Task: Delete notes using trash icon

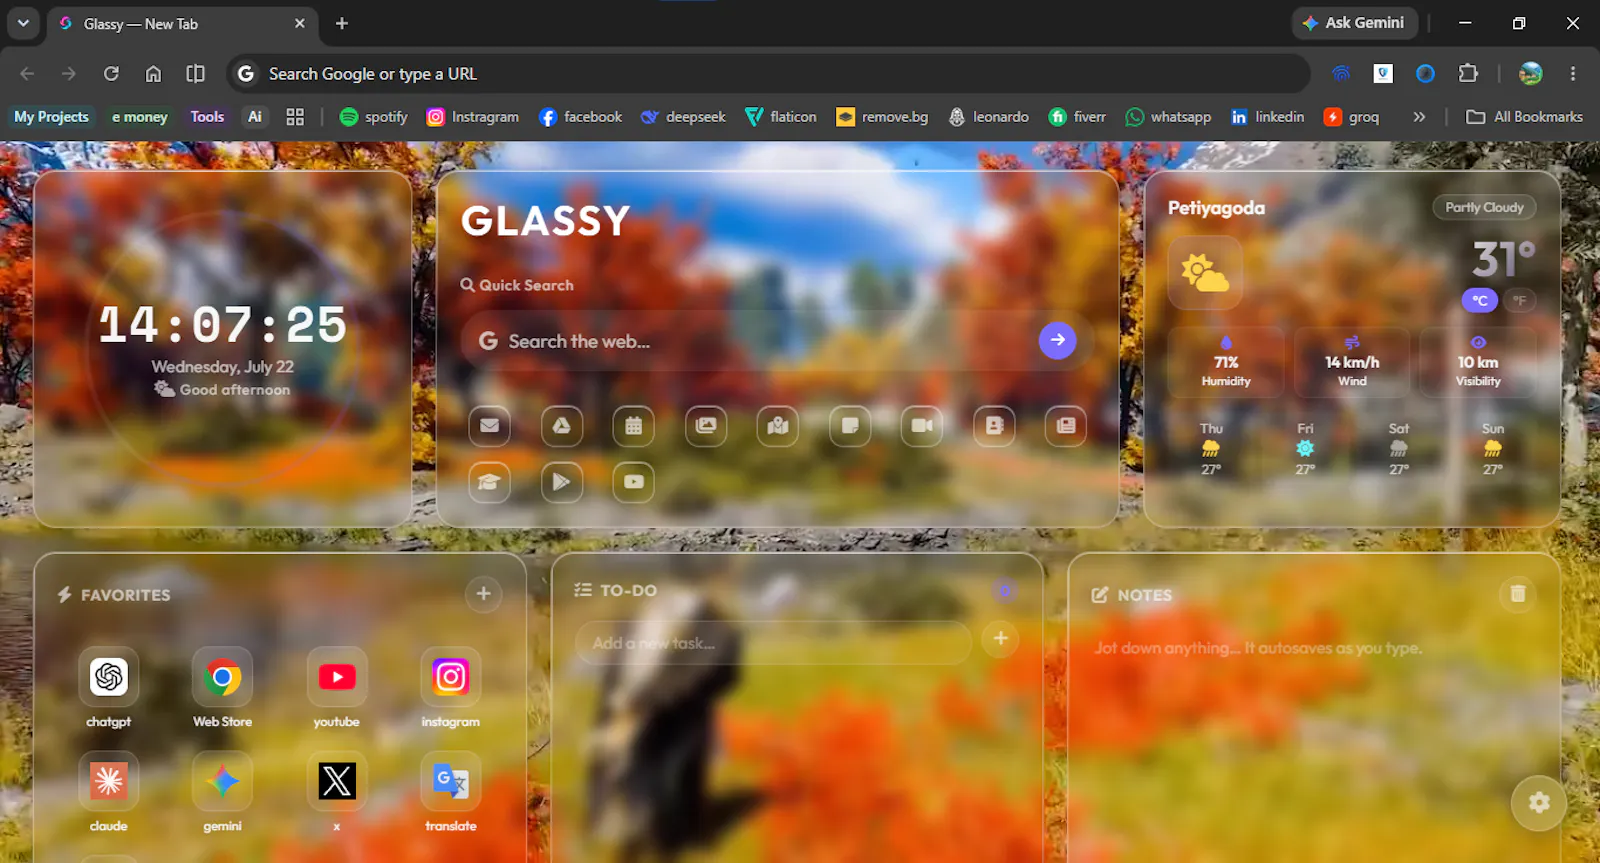Action: coord(1518,594)
